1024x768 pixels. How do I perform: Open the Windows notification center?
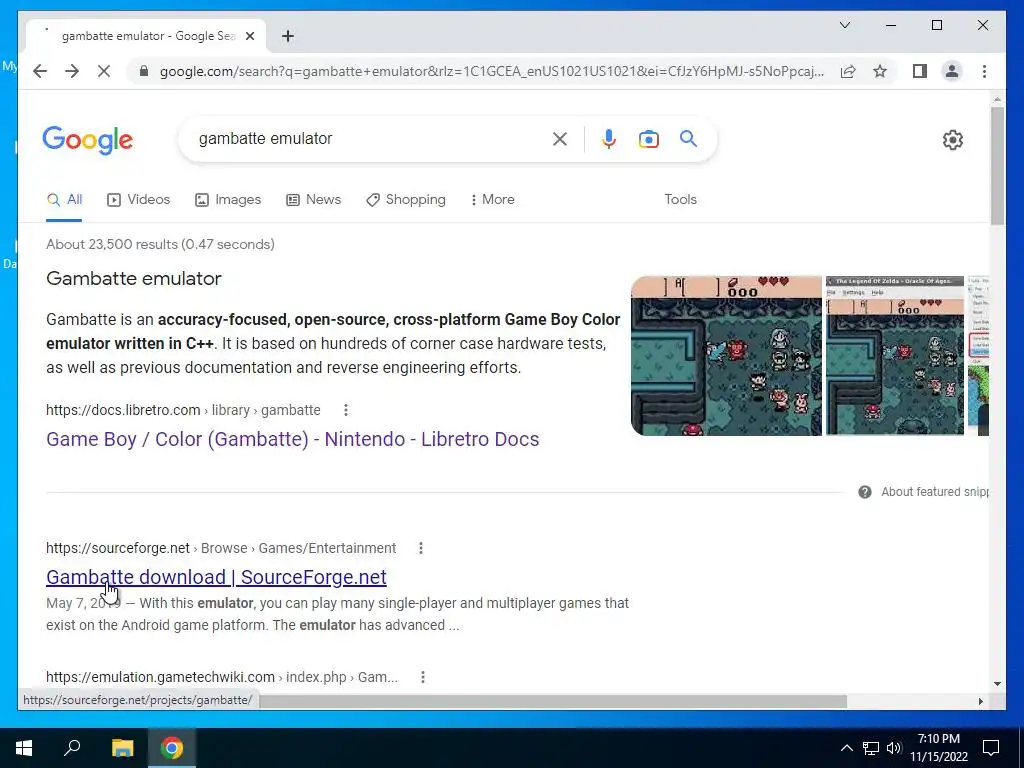pyautogui.click(x=991, y=748)
